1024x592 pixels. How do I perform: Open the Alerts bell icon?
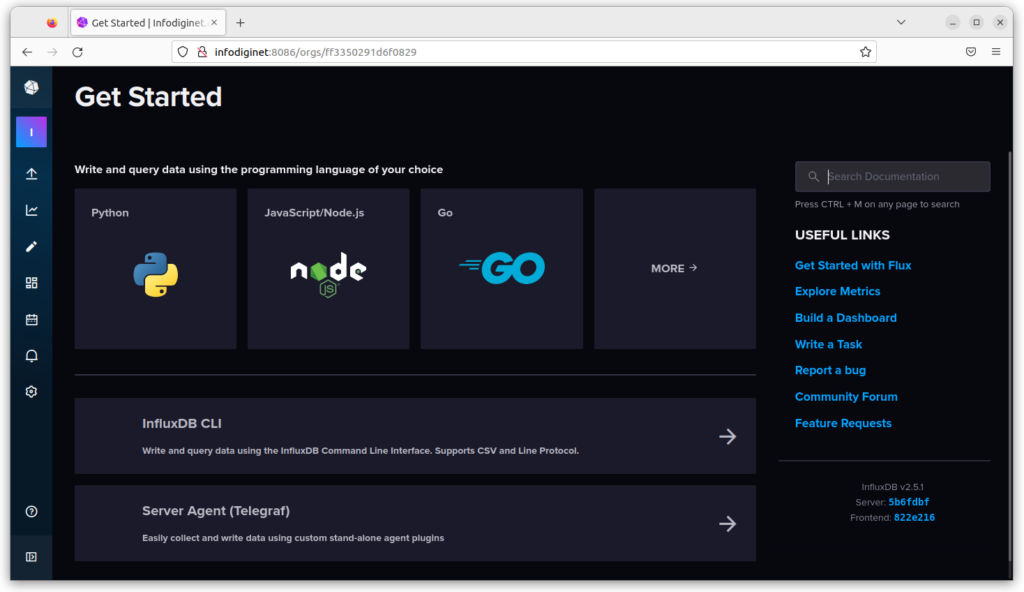31,355
